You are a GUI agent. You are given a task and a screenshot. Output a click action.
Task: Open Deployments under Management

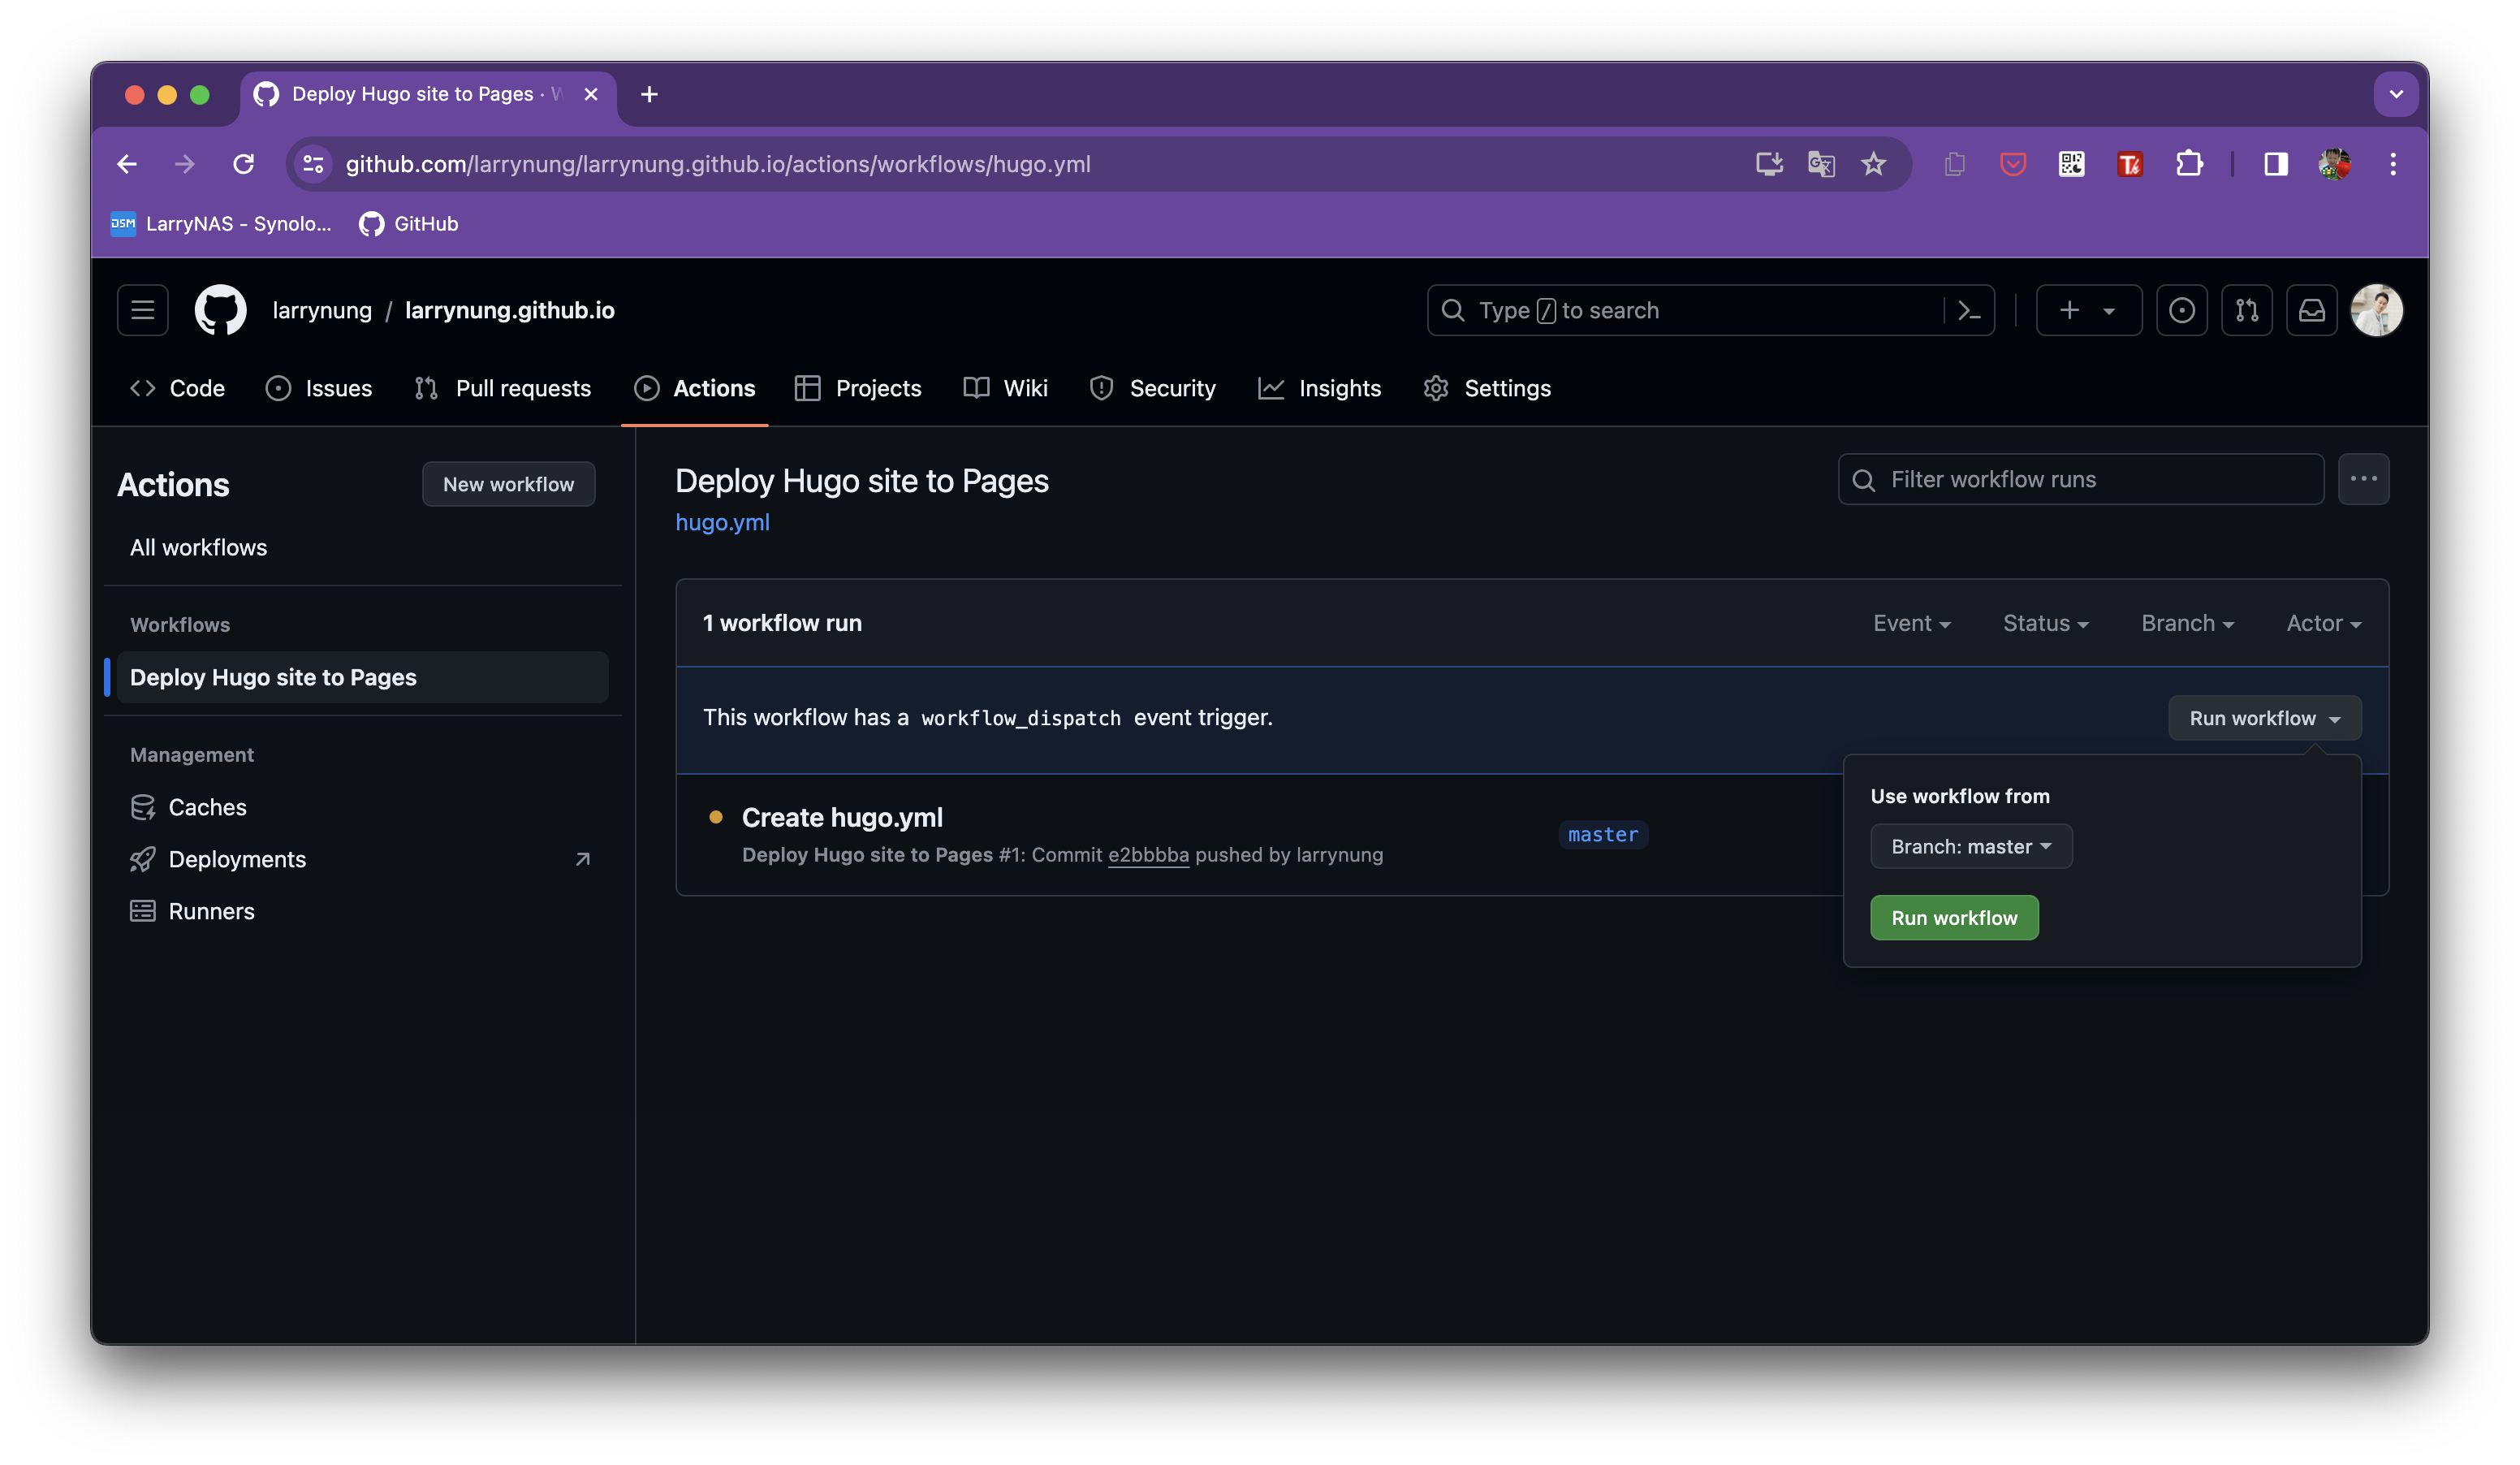pos(362,859)
